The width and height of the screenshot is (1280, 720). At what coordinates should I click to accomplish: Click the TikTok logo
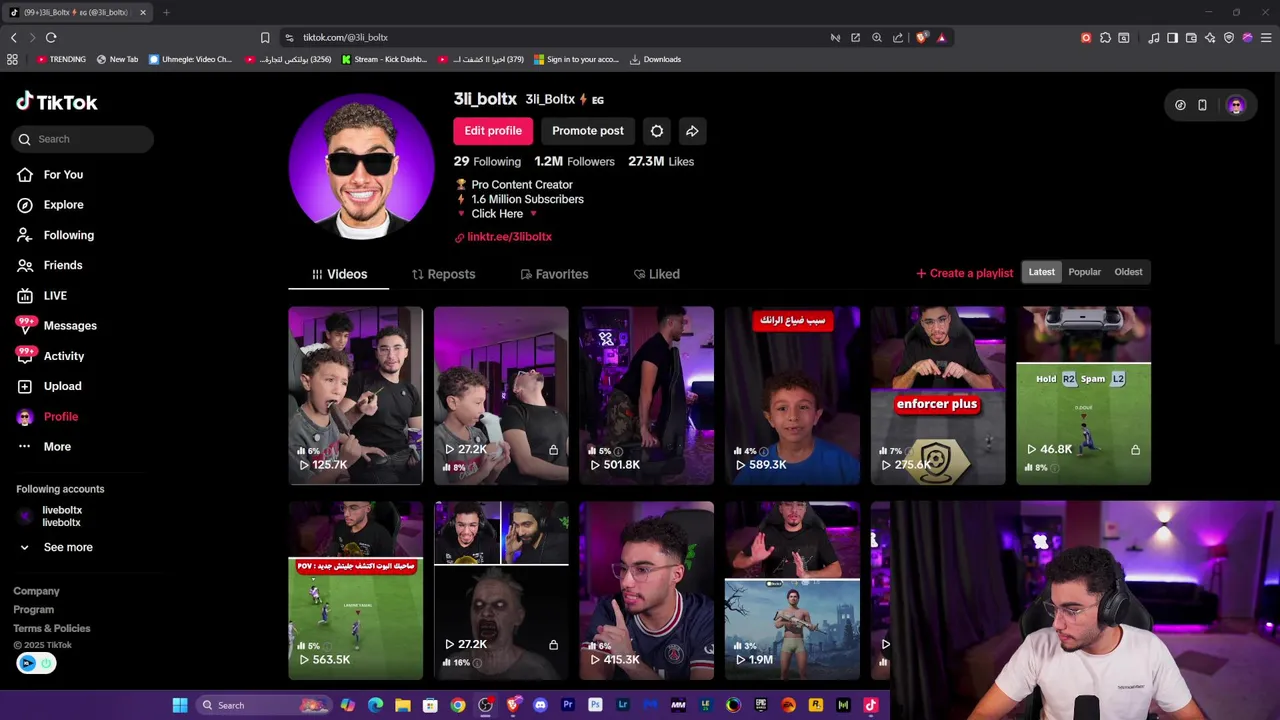tap(57, 102)
